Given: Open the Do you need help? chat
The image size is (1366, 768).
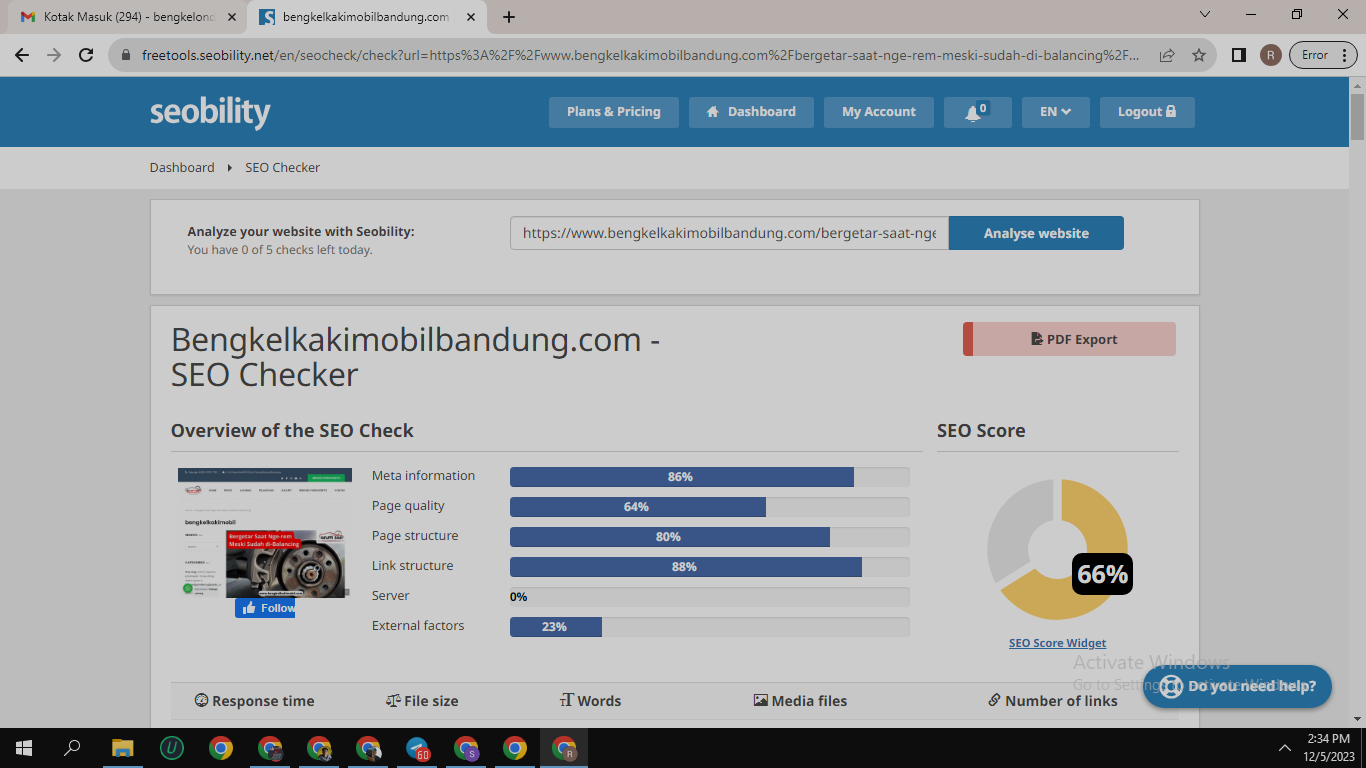Looking at the screenshot, I should 1238,687.
